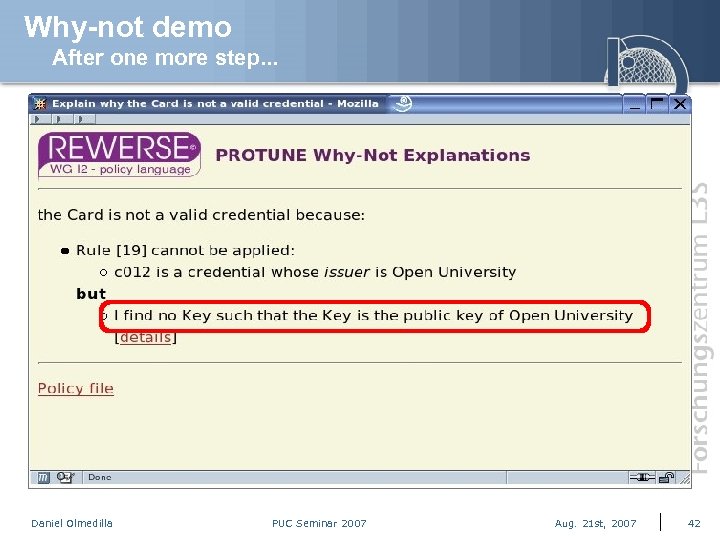
Task: Click the 'c012 is a credential' line
Action: tap(315, 272)
